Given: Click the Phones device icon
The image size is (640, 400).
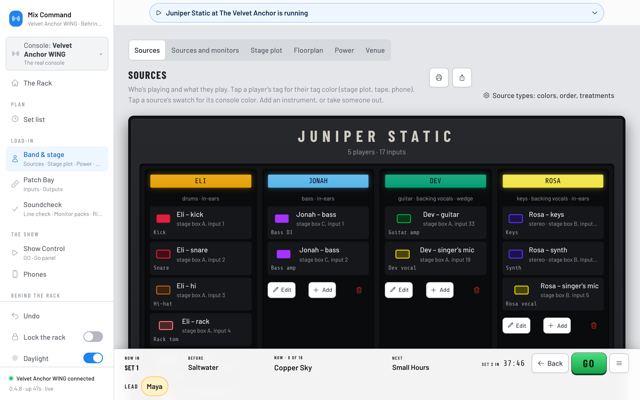Looking at the screenshot, I should [x=15, y=274].
